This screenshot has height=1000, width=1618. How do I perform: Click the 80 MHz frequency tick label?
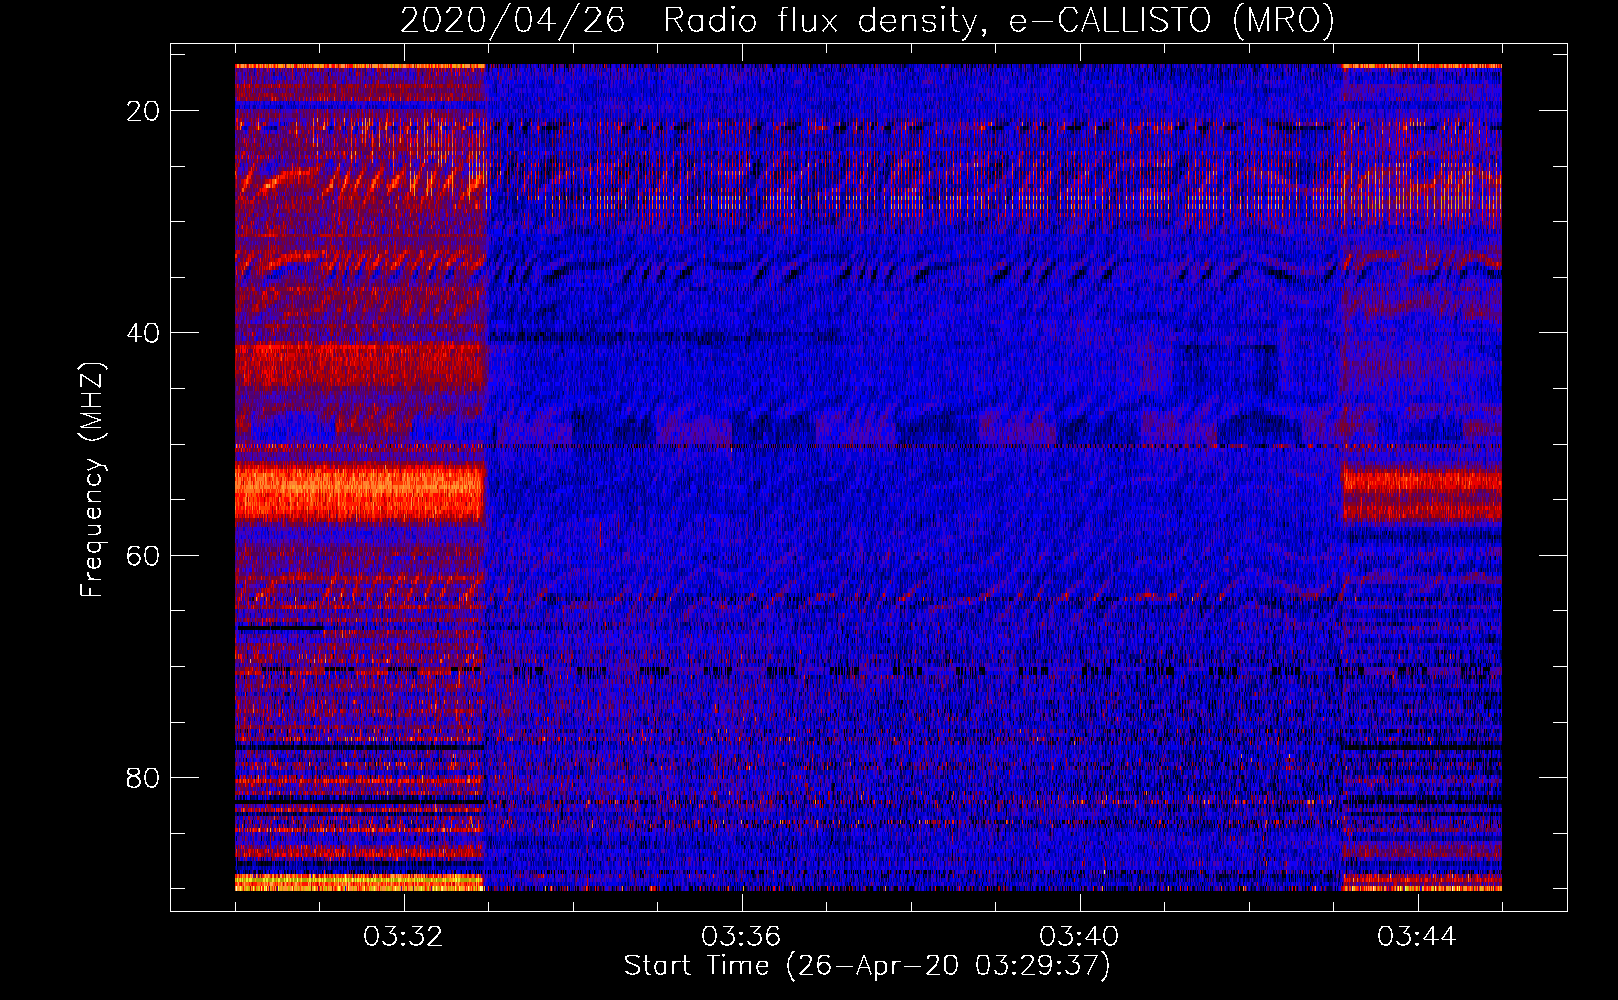[x=143, y=777]
